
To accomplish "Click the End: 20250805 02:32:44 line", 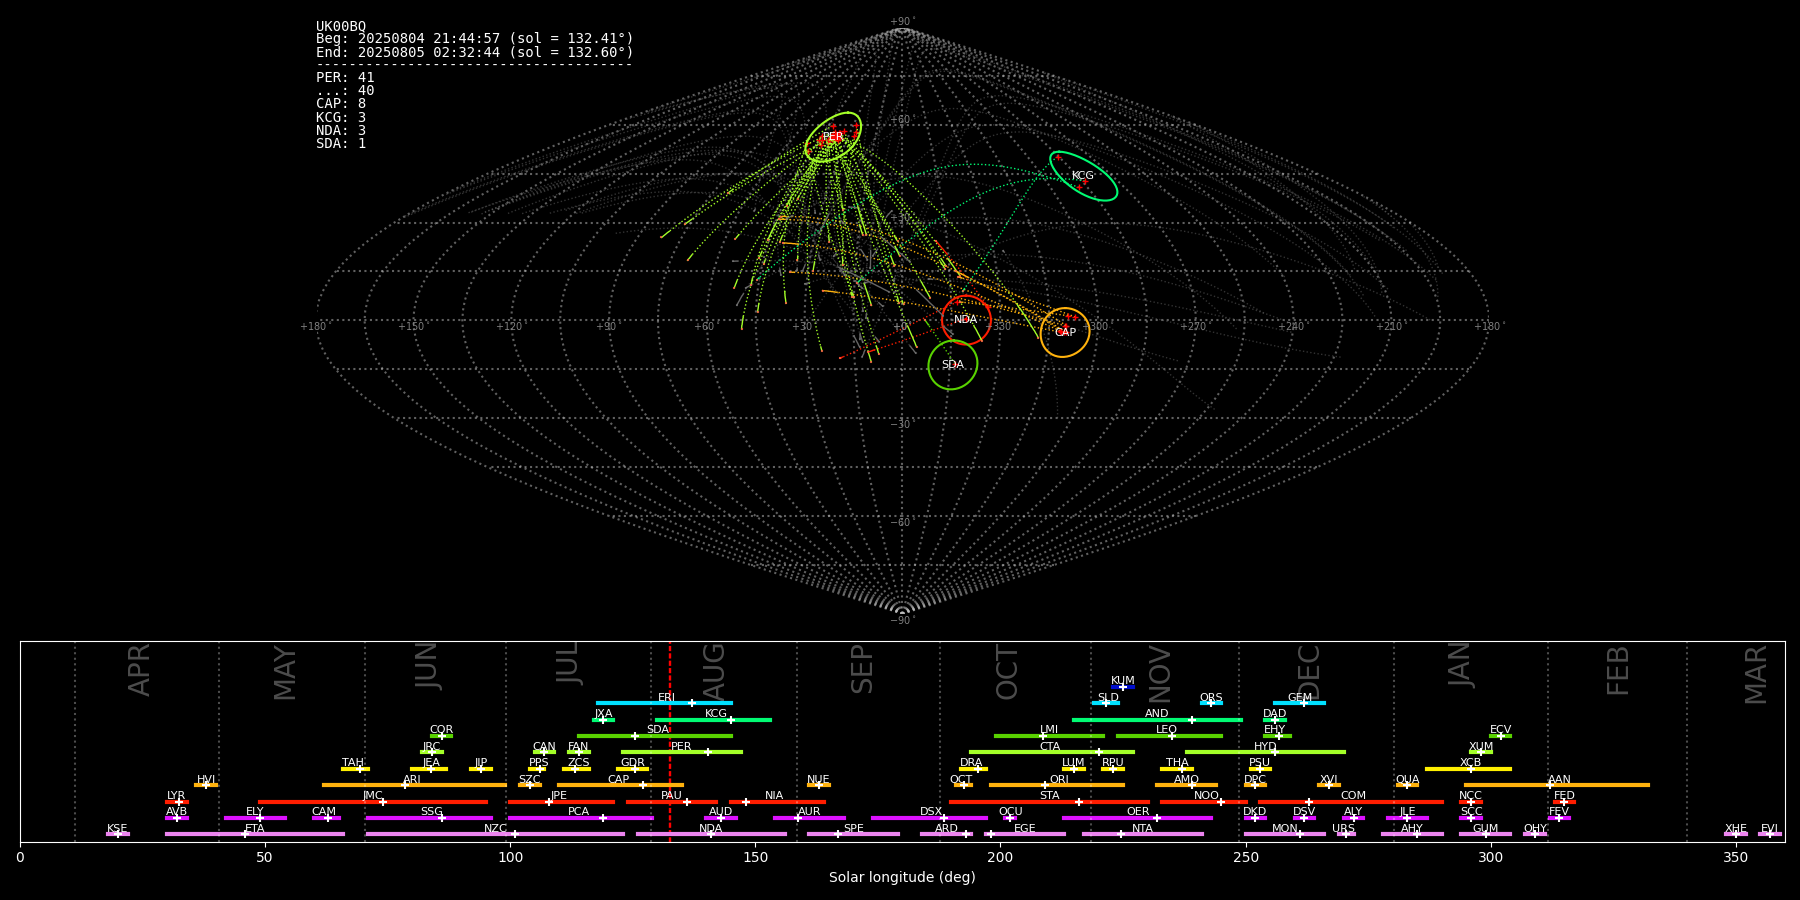I will coord(475,52).
